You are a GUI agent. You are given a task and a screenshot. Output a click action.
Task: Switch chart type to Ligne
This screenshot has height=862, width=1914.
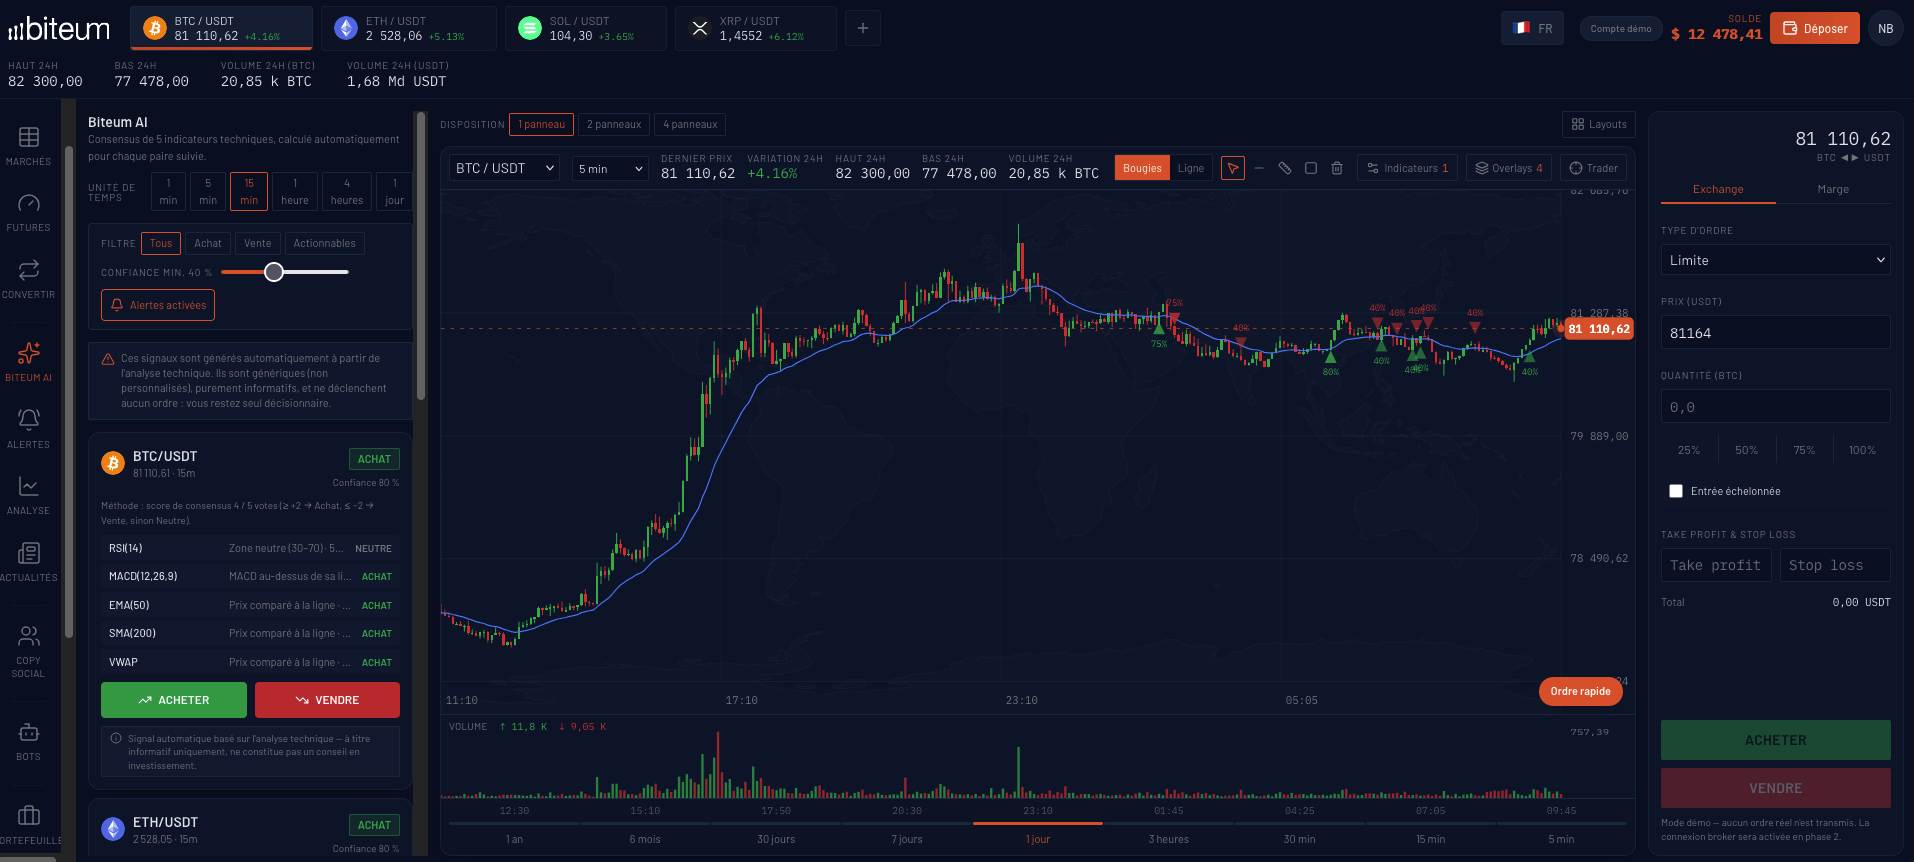(1191, 168)
